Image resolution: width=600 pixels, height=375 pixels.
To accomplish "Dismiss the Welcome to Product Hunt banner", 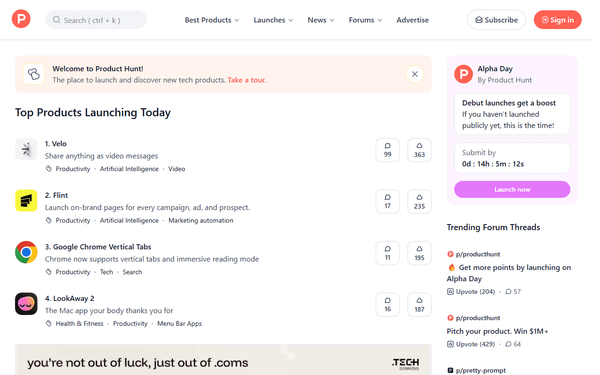I will click(414, 74).
